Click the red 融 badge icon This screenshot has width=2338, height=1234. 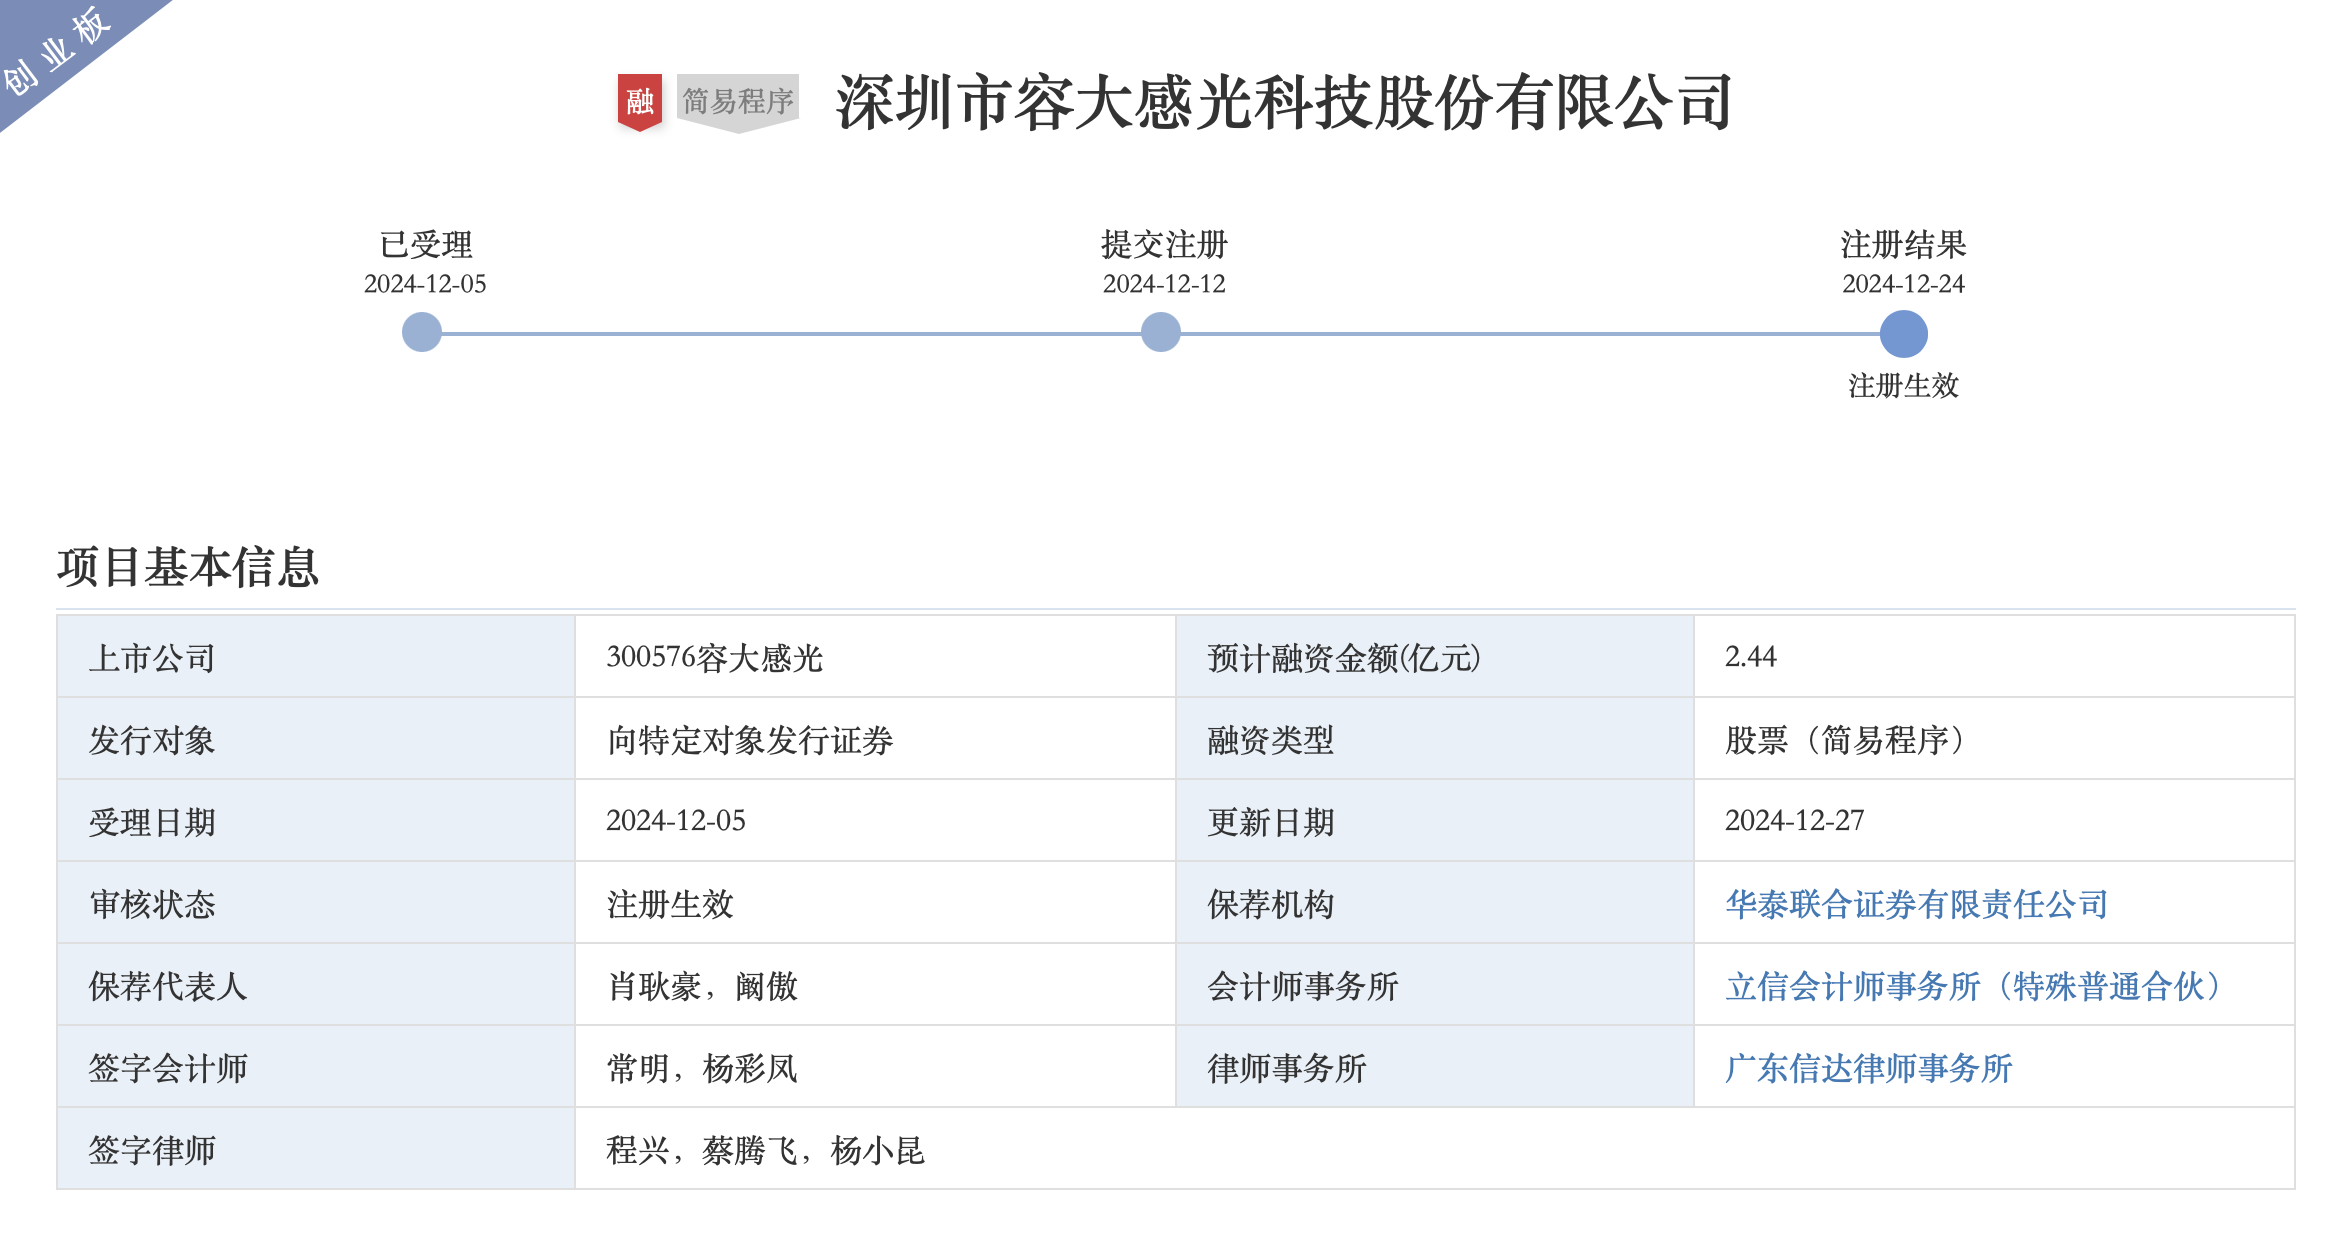coord(639,102)
